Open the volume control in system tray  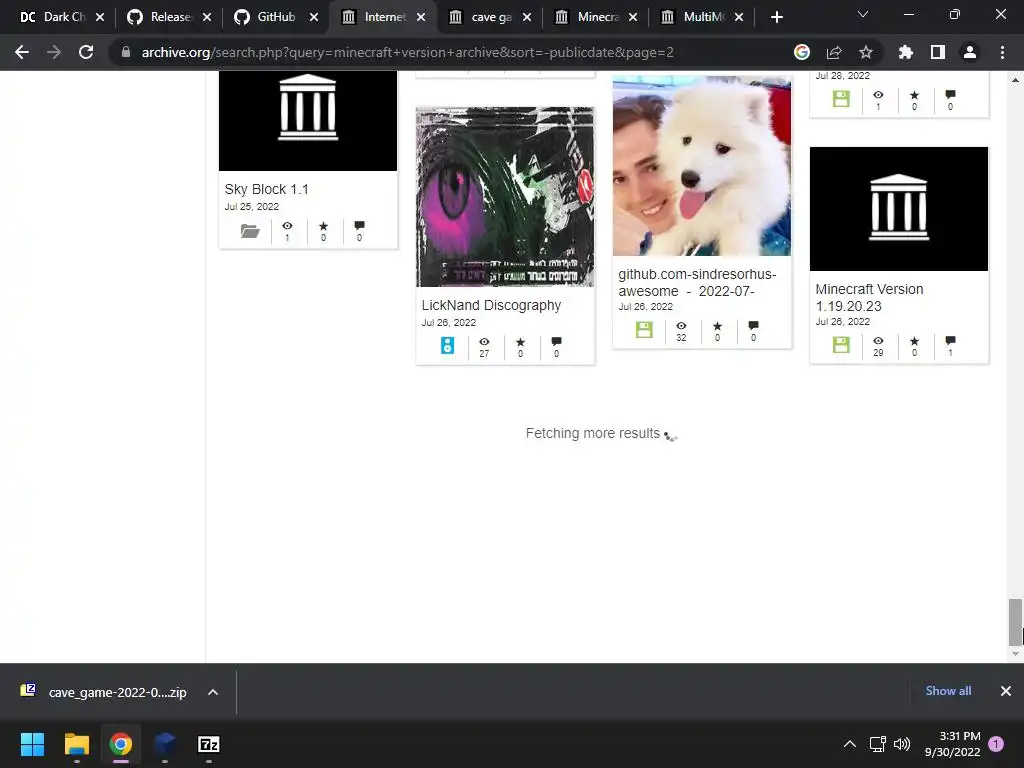(x=902, y=744)
